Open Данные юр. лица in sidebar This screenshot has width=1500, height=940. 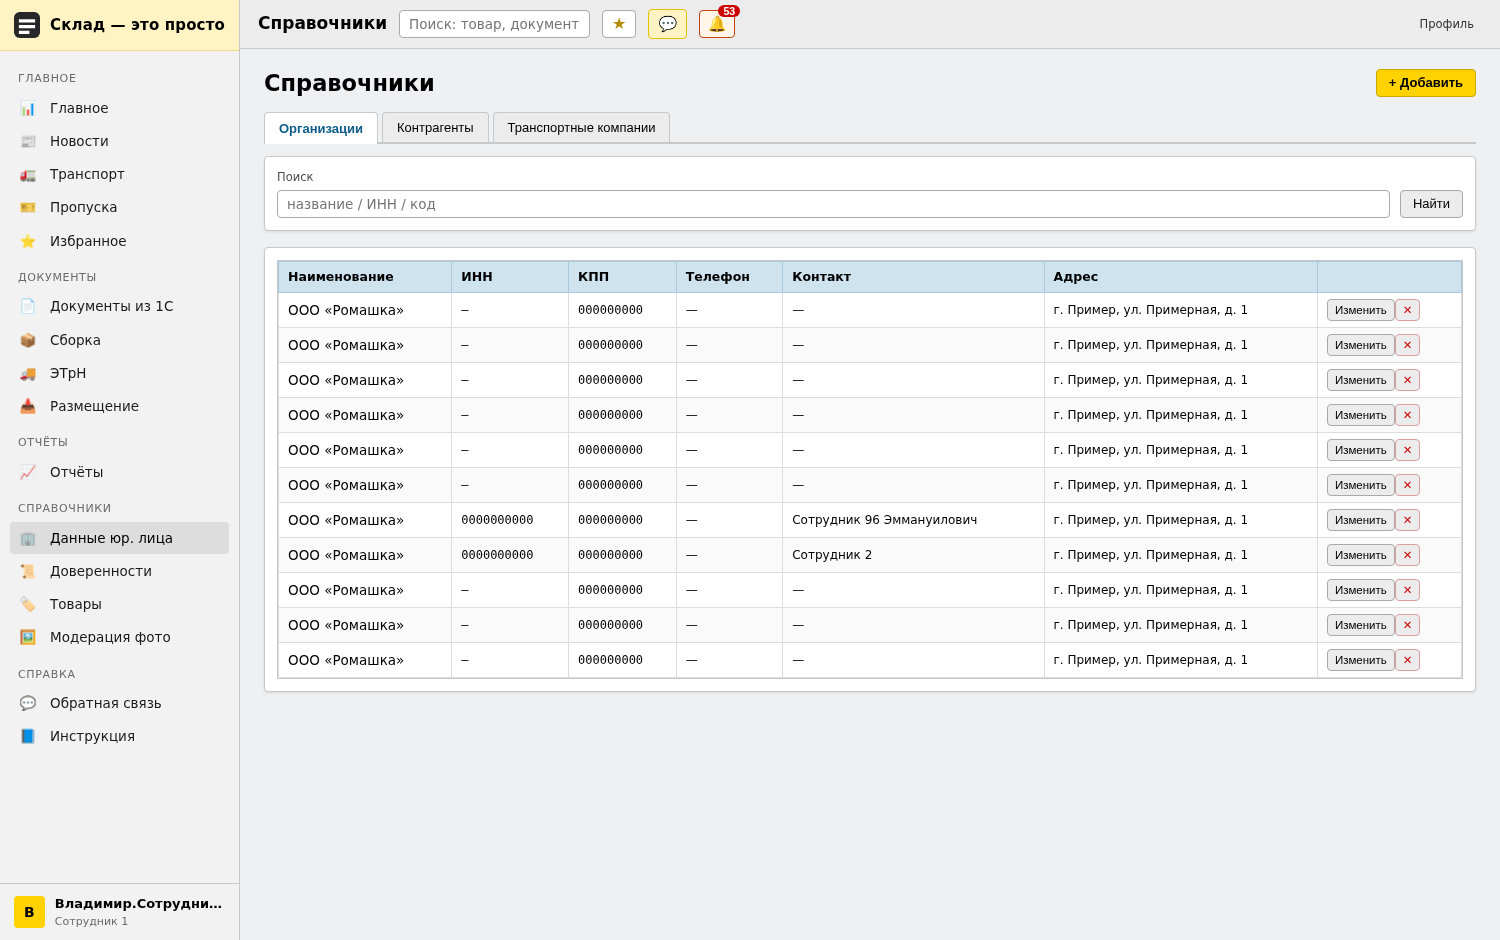pos(119,538)
